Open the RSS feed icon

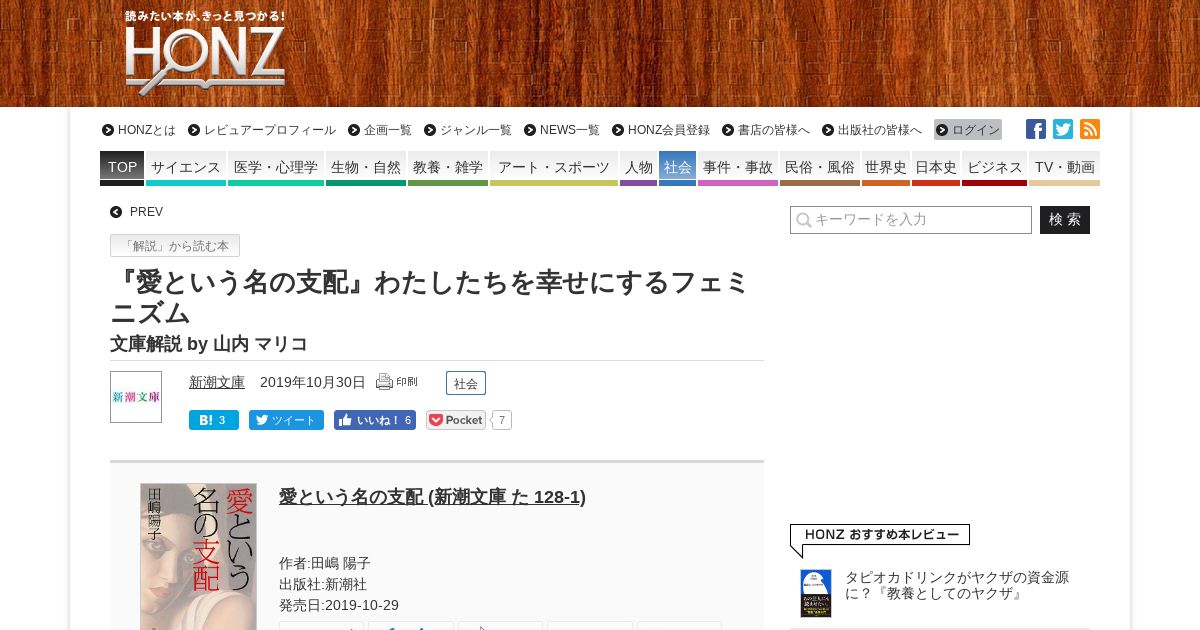1090,129
